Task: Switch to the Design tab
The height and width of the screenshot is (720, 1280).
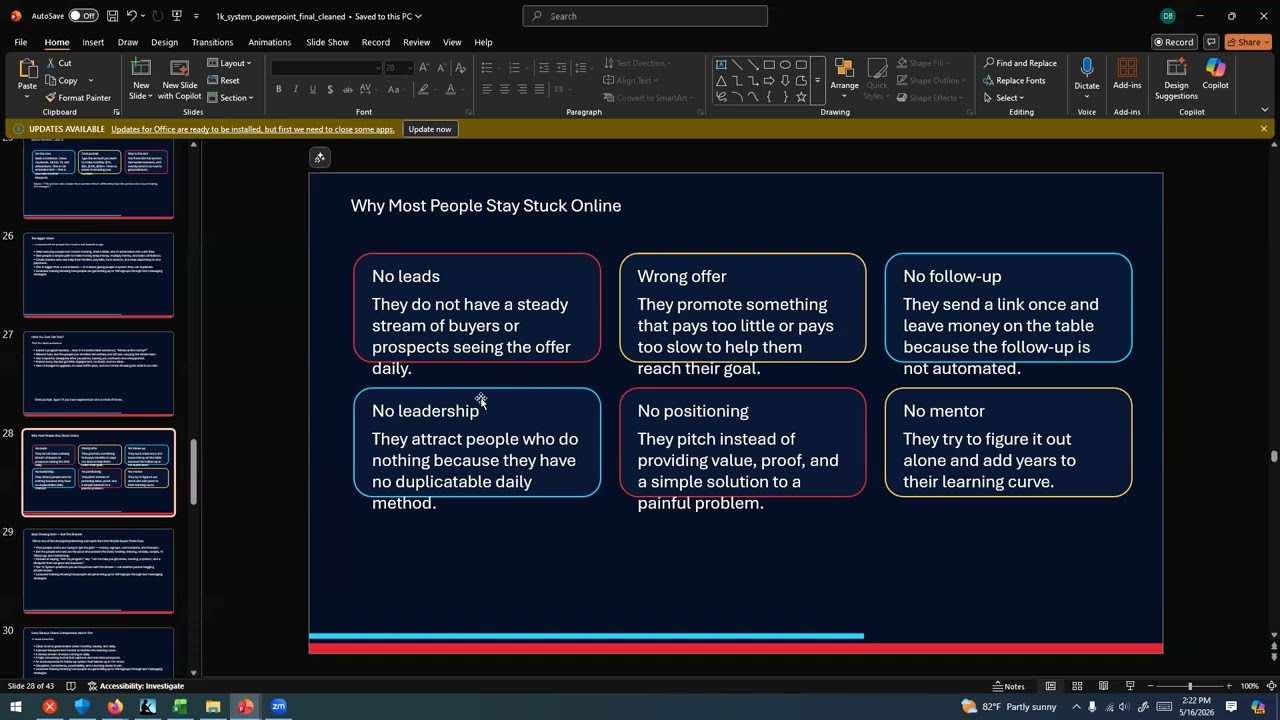Action: pyautogui.click(x=164, y=42)
